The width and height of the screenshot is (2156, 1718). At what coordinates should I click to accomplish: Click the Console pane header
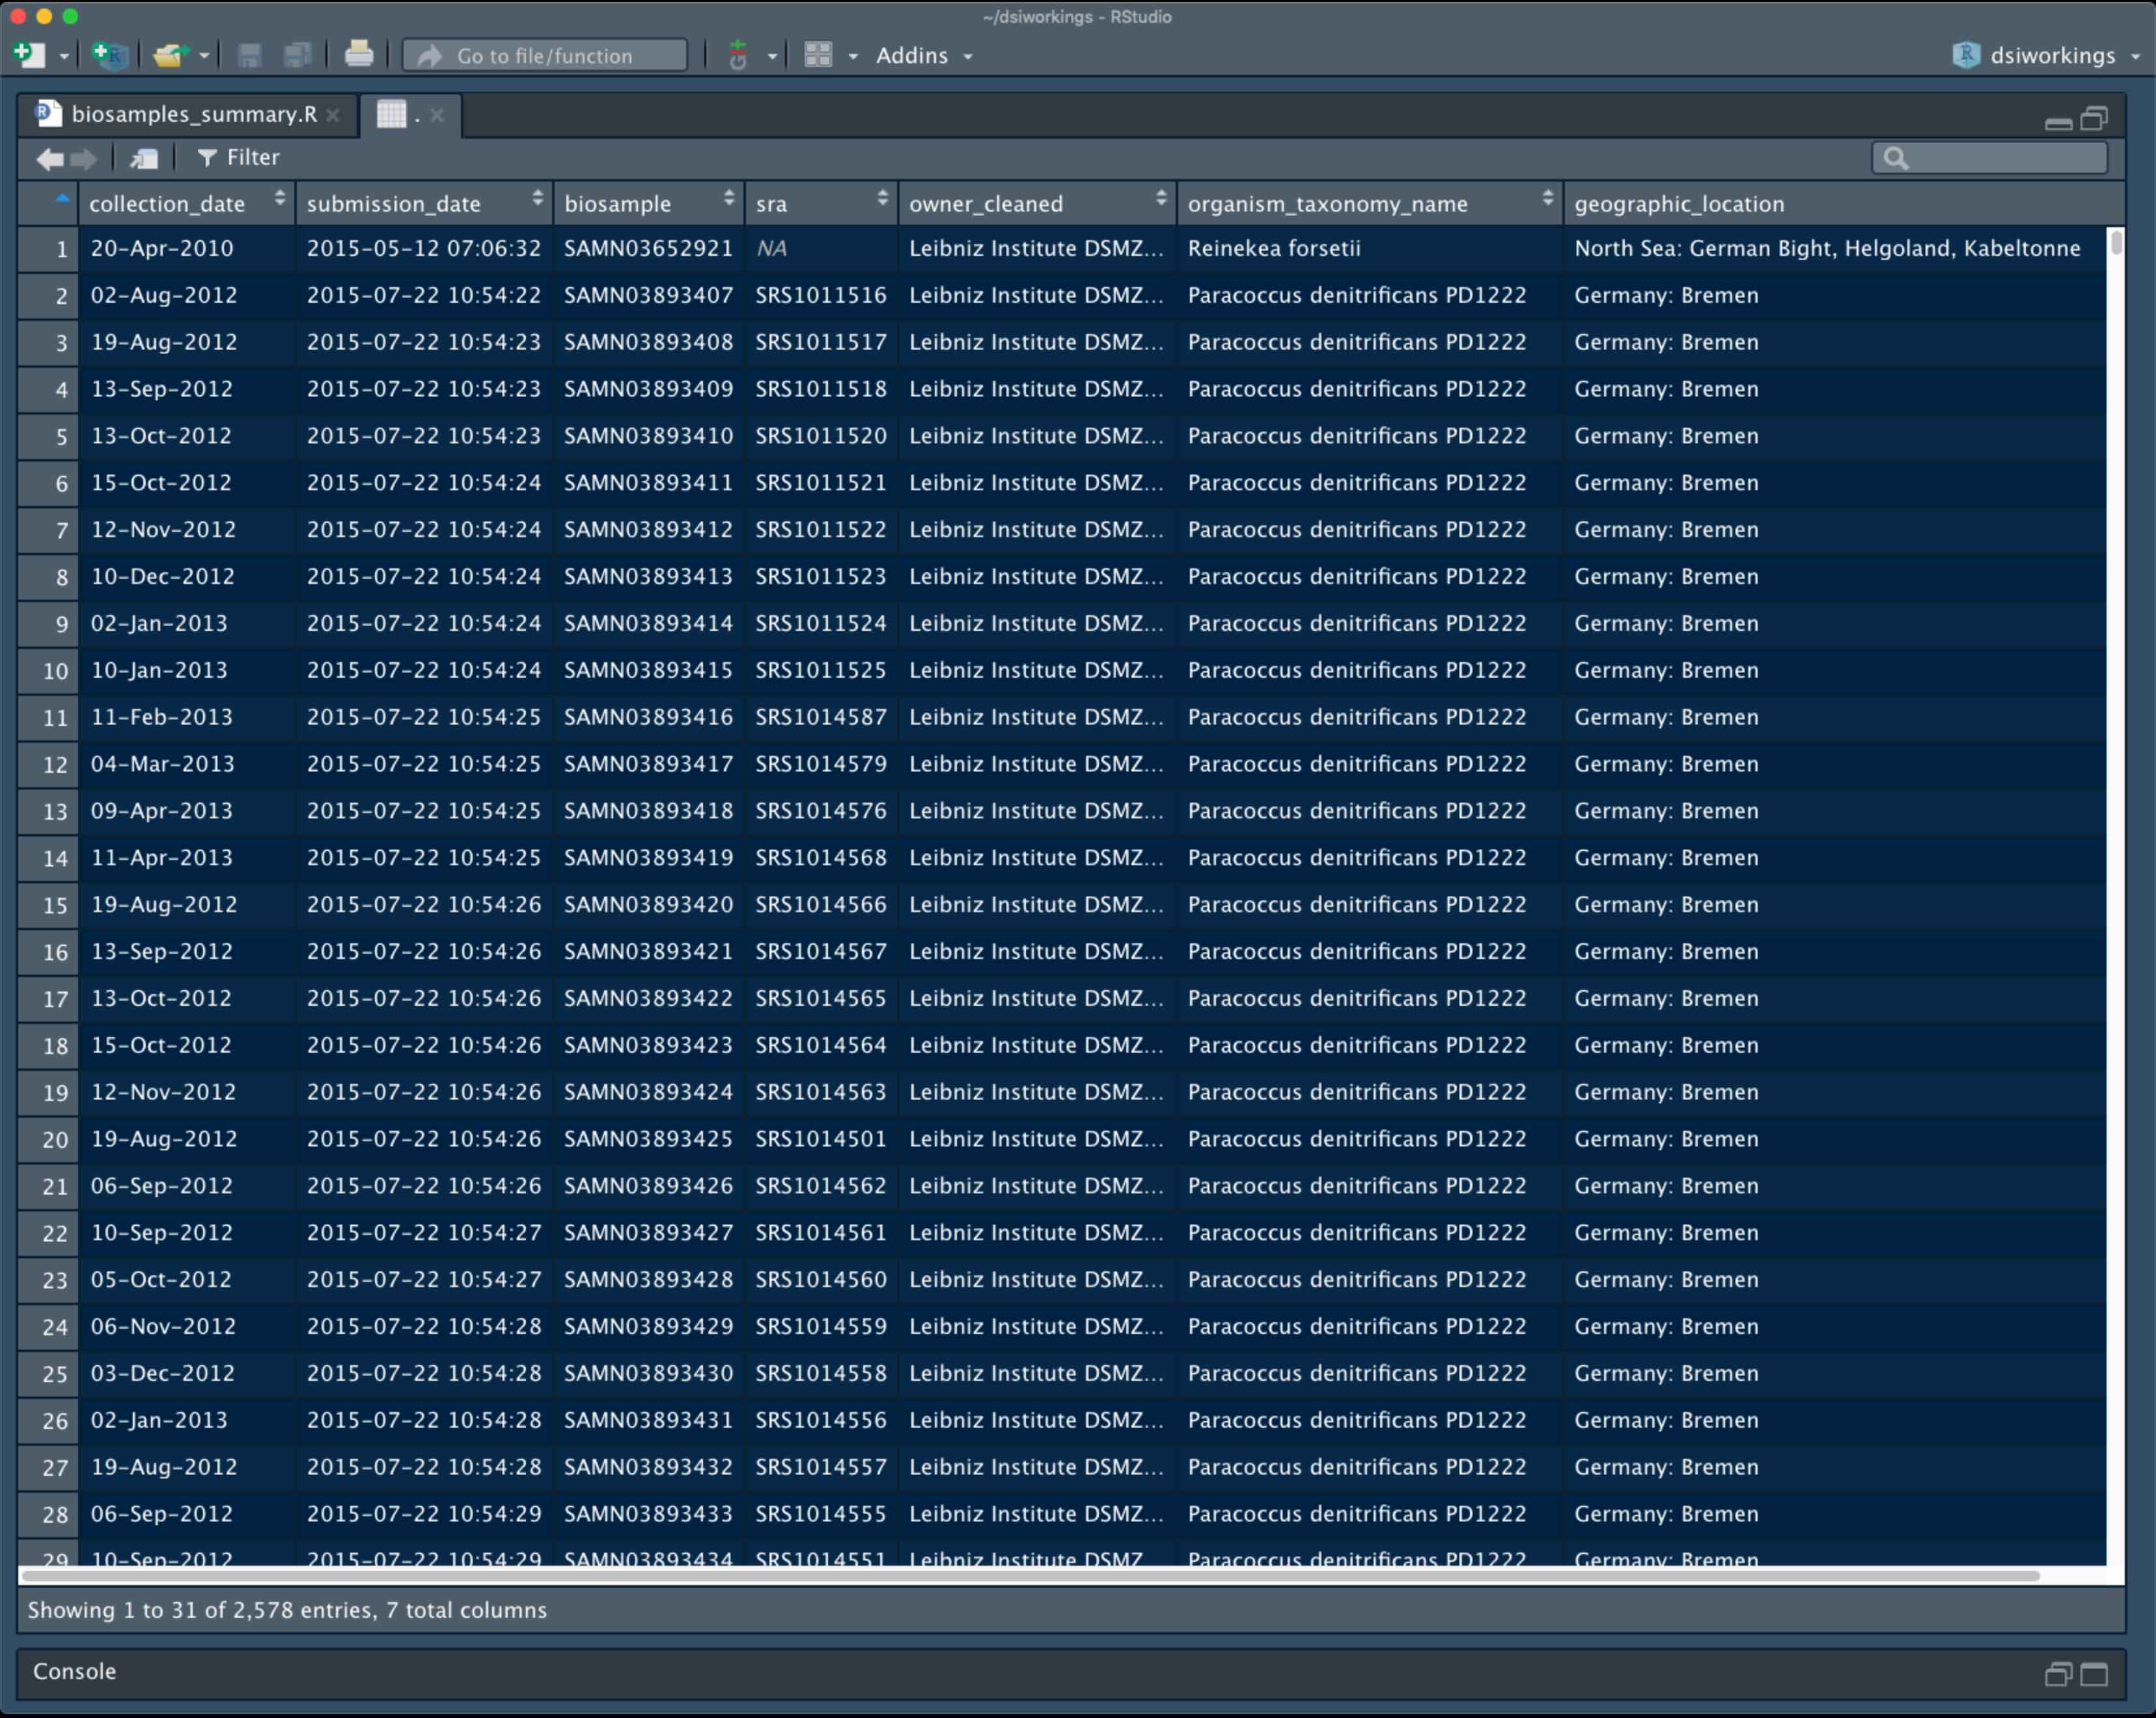coord(1071,1672)
